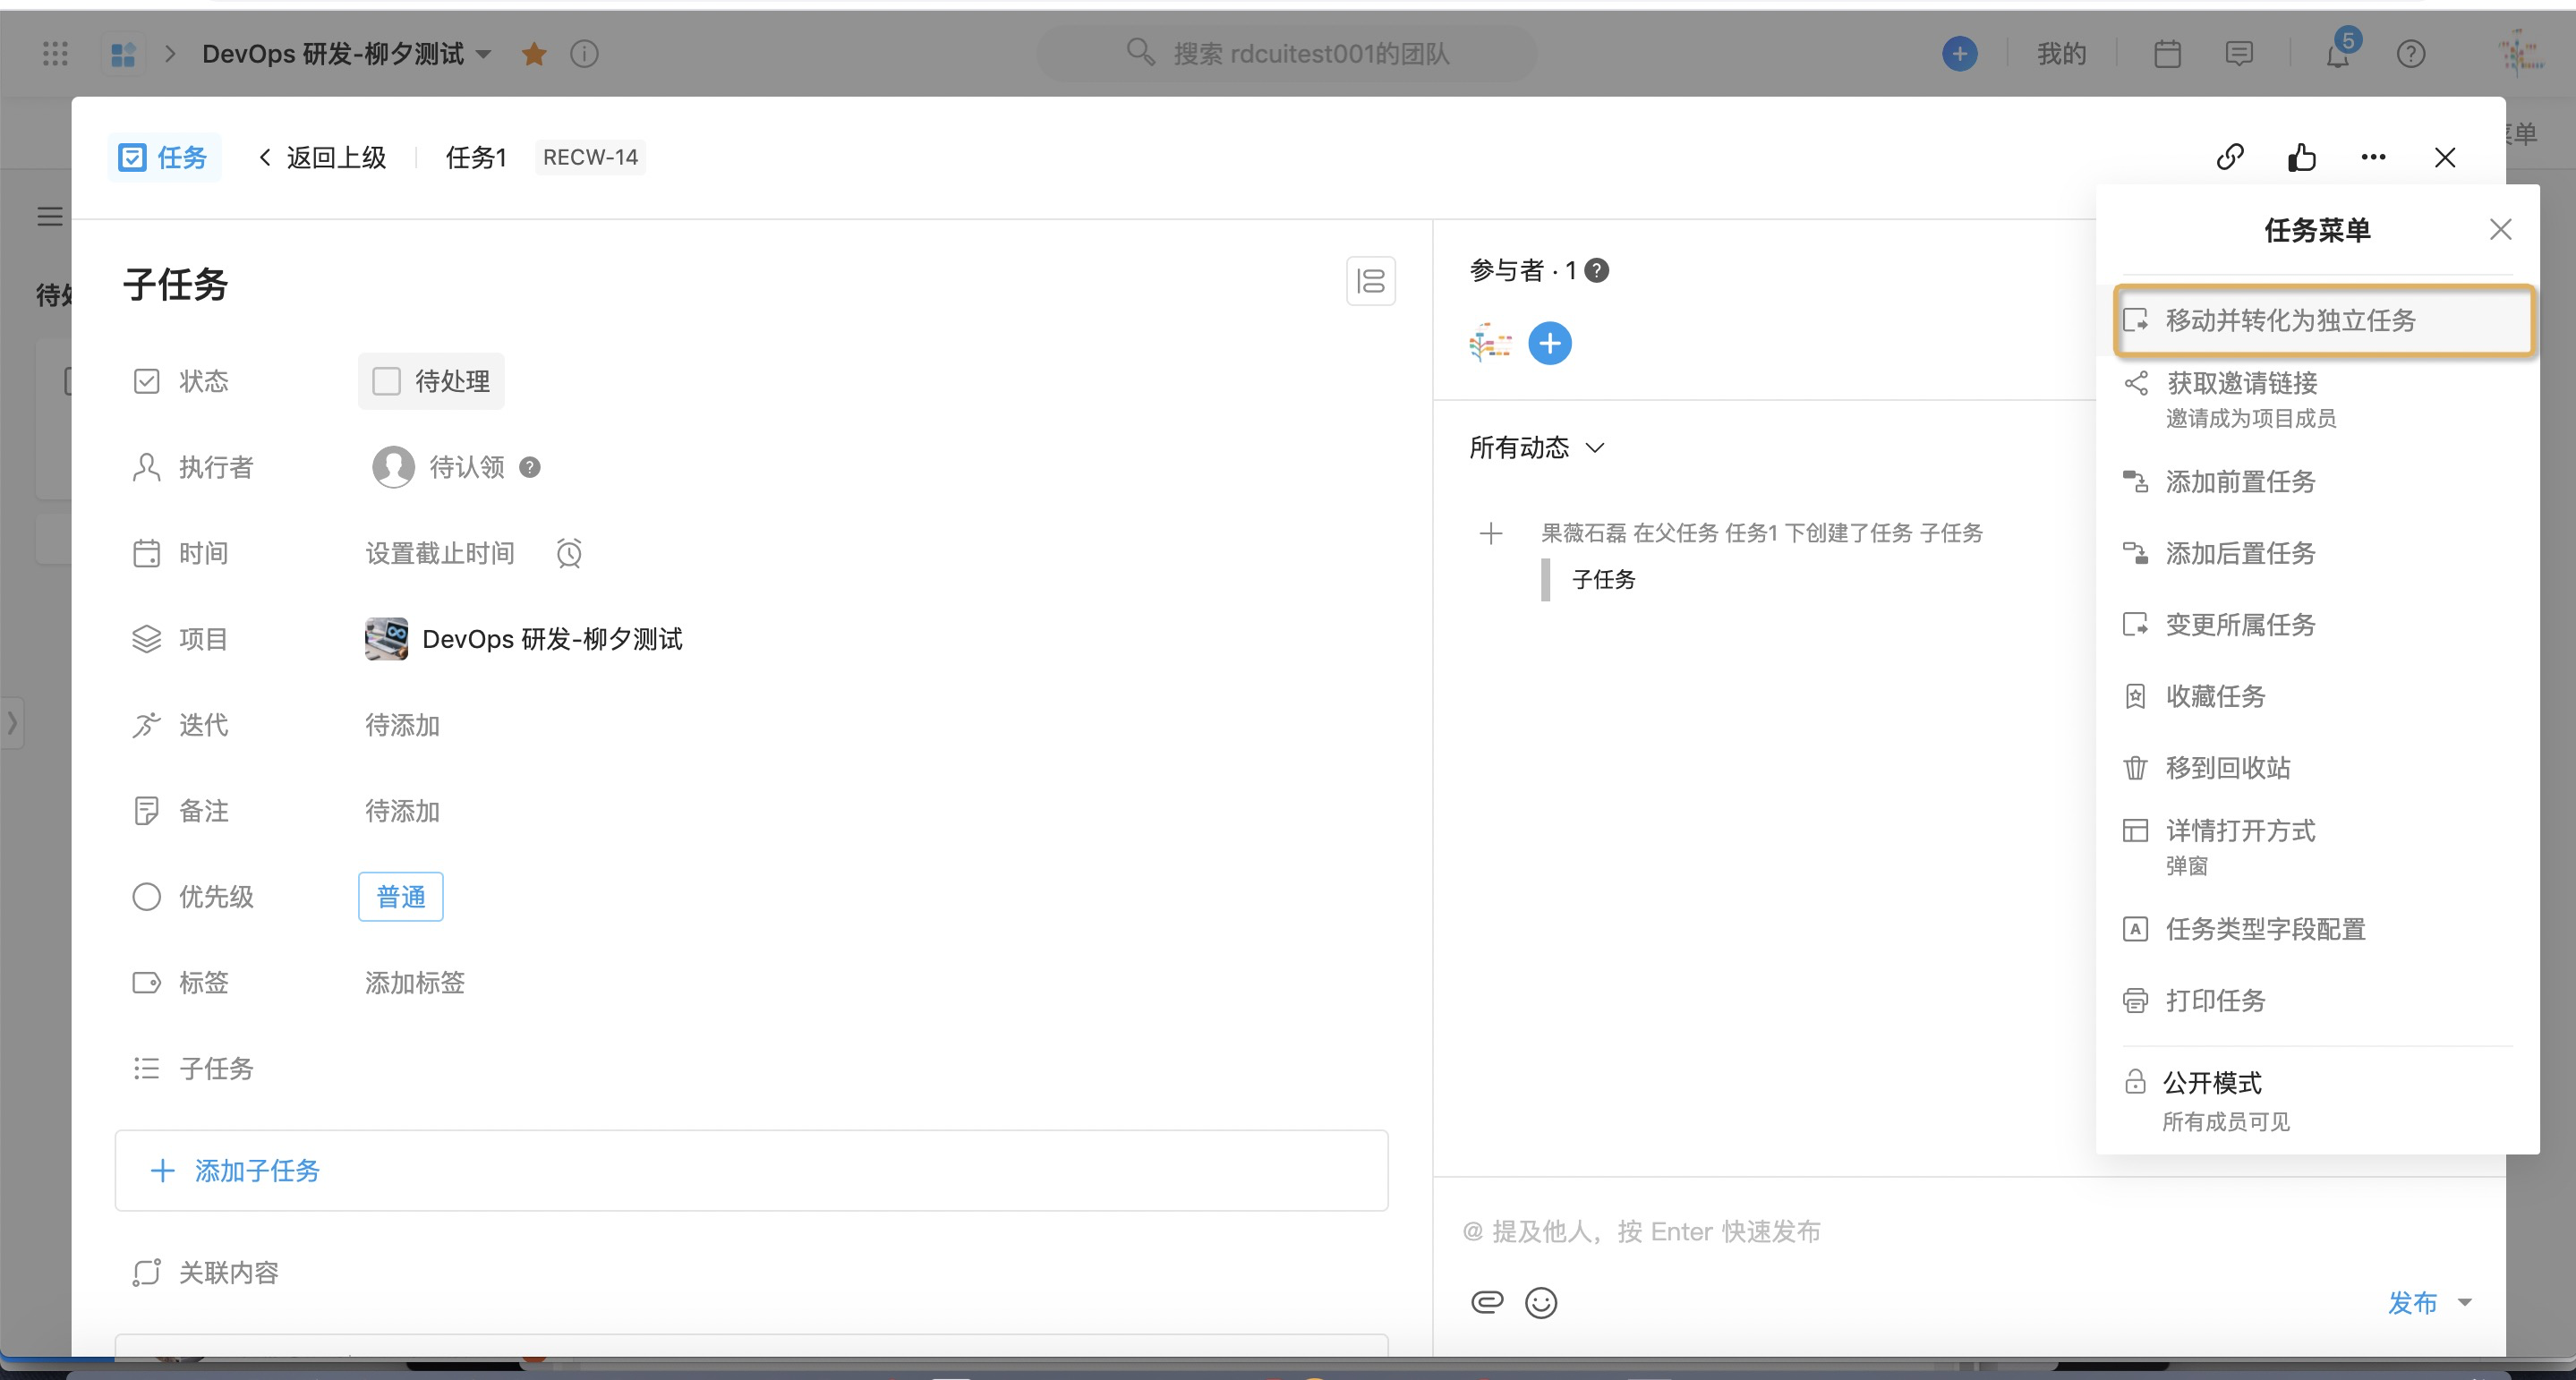This screenshot has width=2576, height=1380.
Task: Open the three-dots more menu
Action: 2373,157
